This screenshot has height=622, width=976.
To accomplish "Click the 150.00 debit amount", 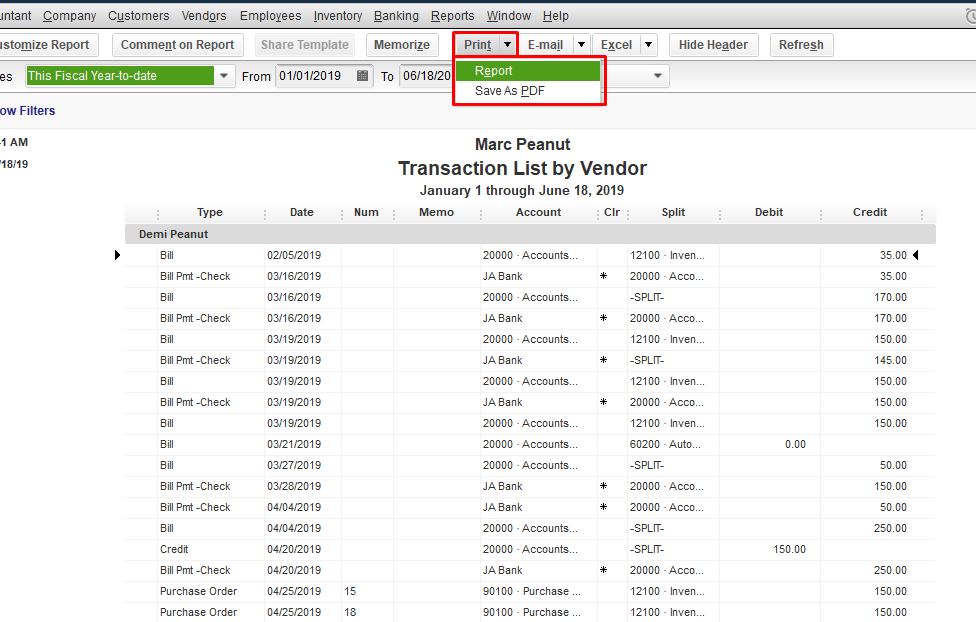I will pyautogui.click(x=789, y=549).
